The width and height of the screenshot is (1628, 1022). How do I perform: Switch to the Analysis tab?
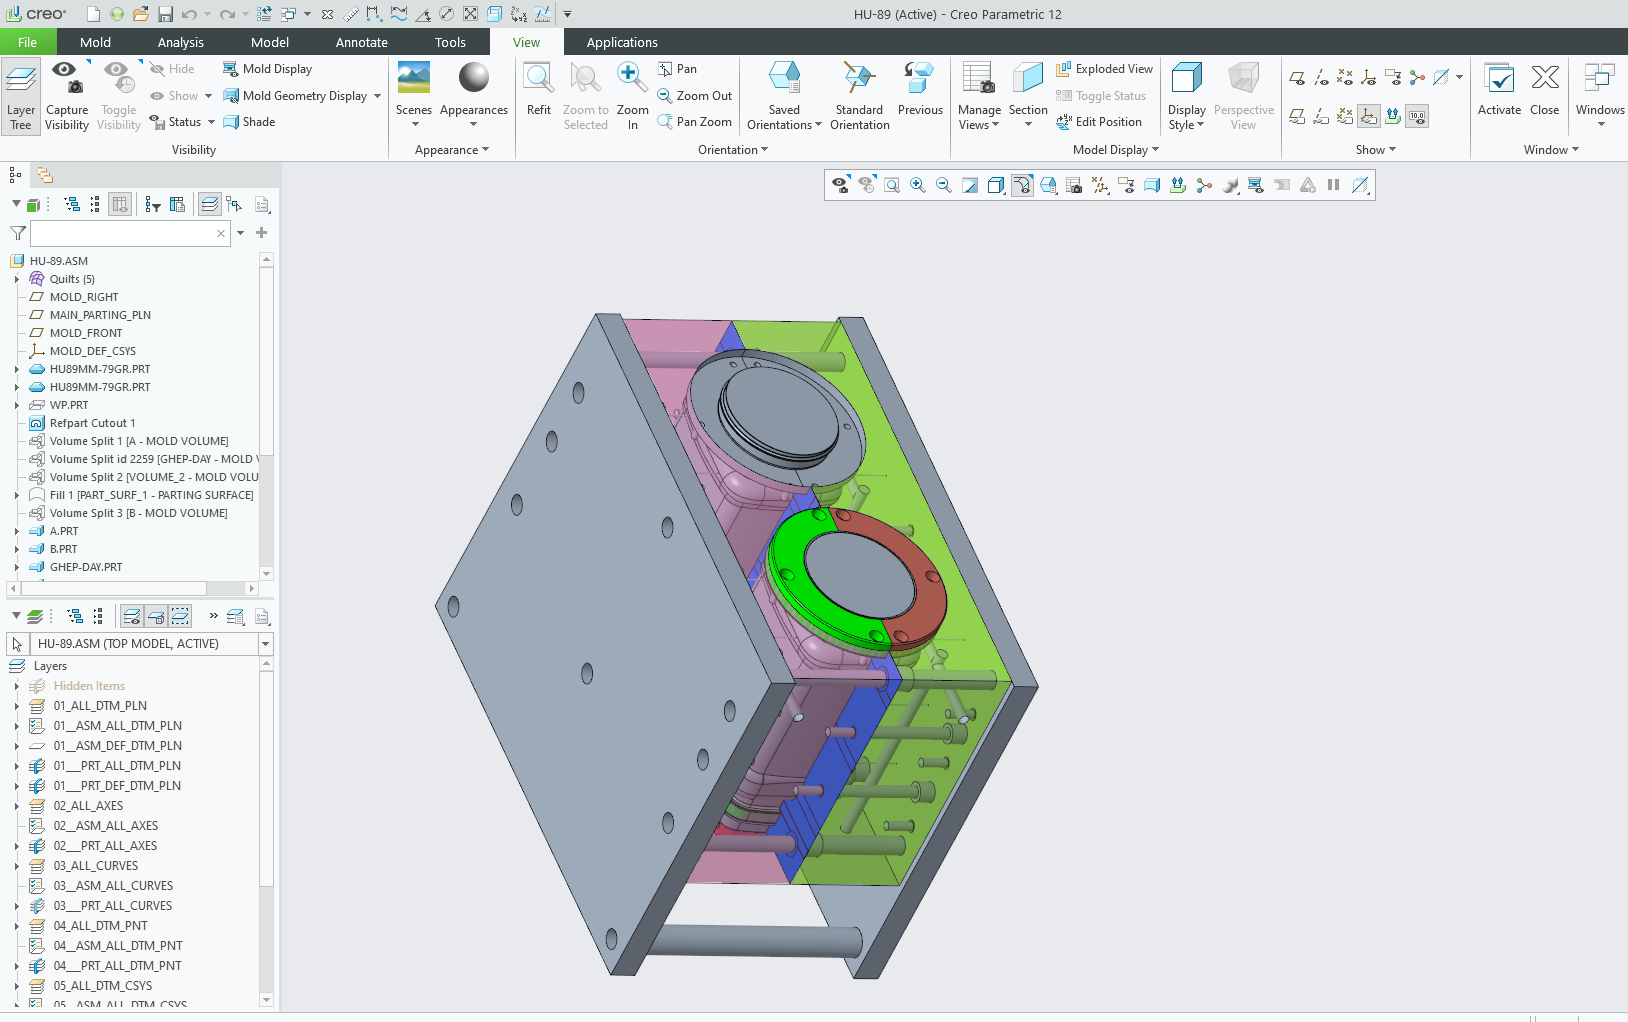[x=180, y=42]
